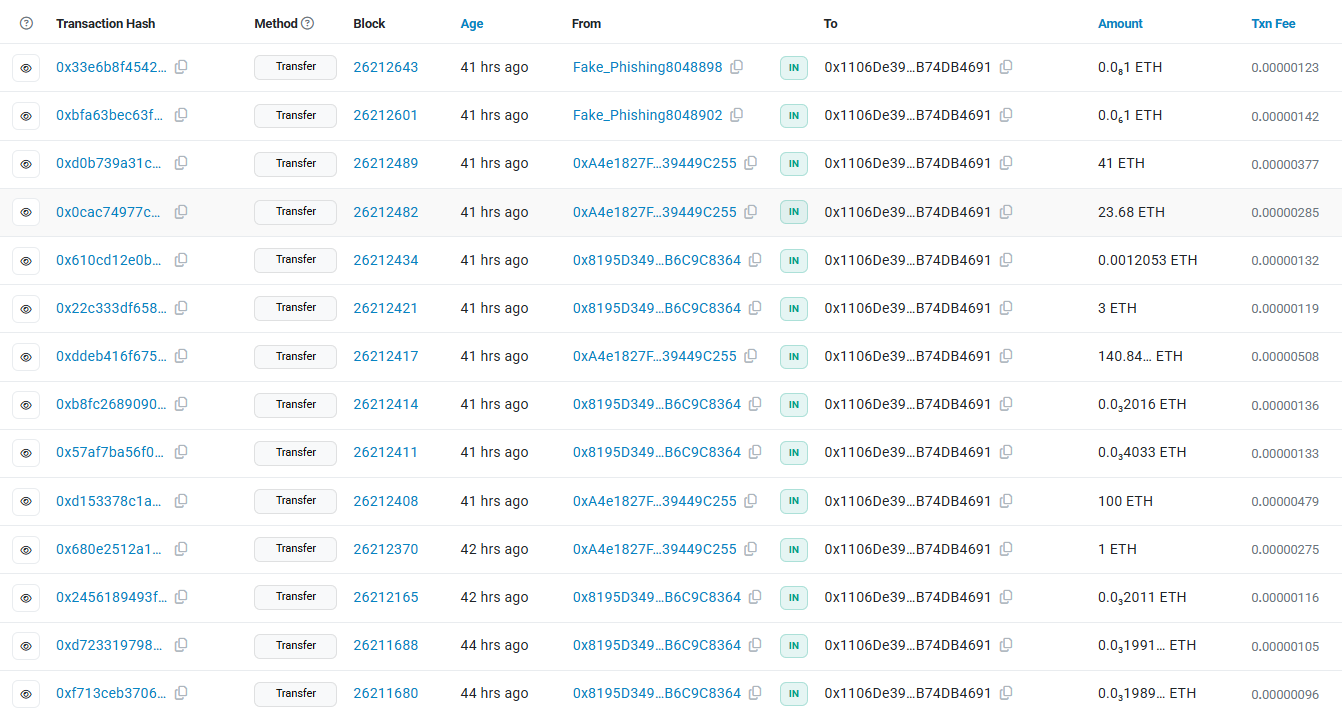The image size is (1342, 711).
Task: Open block 26212165
Action: (386, 597)
